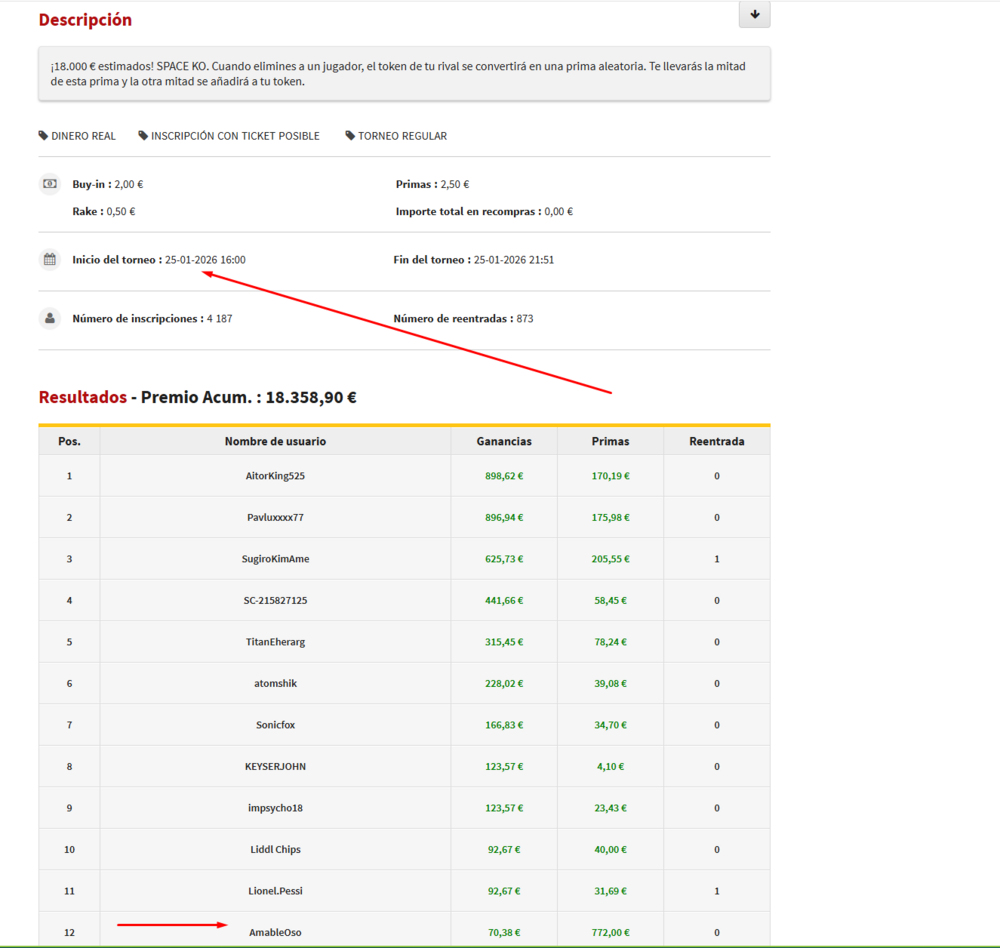Screen dimensions: 1000x948
Task: Click on user SugiroKimAme
Action: (x=275, y=559)
